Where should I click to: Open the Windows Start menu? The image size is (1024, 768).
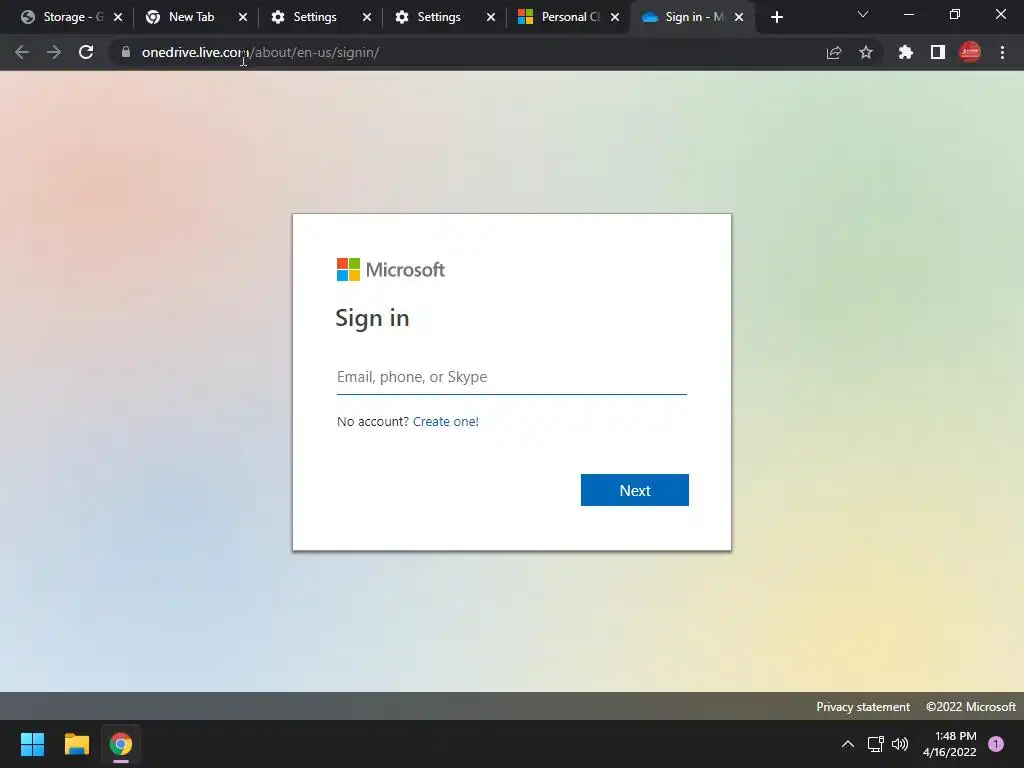coord(32,744)
